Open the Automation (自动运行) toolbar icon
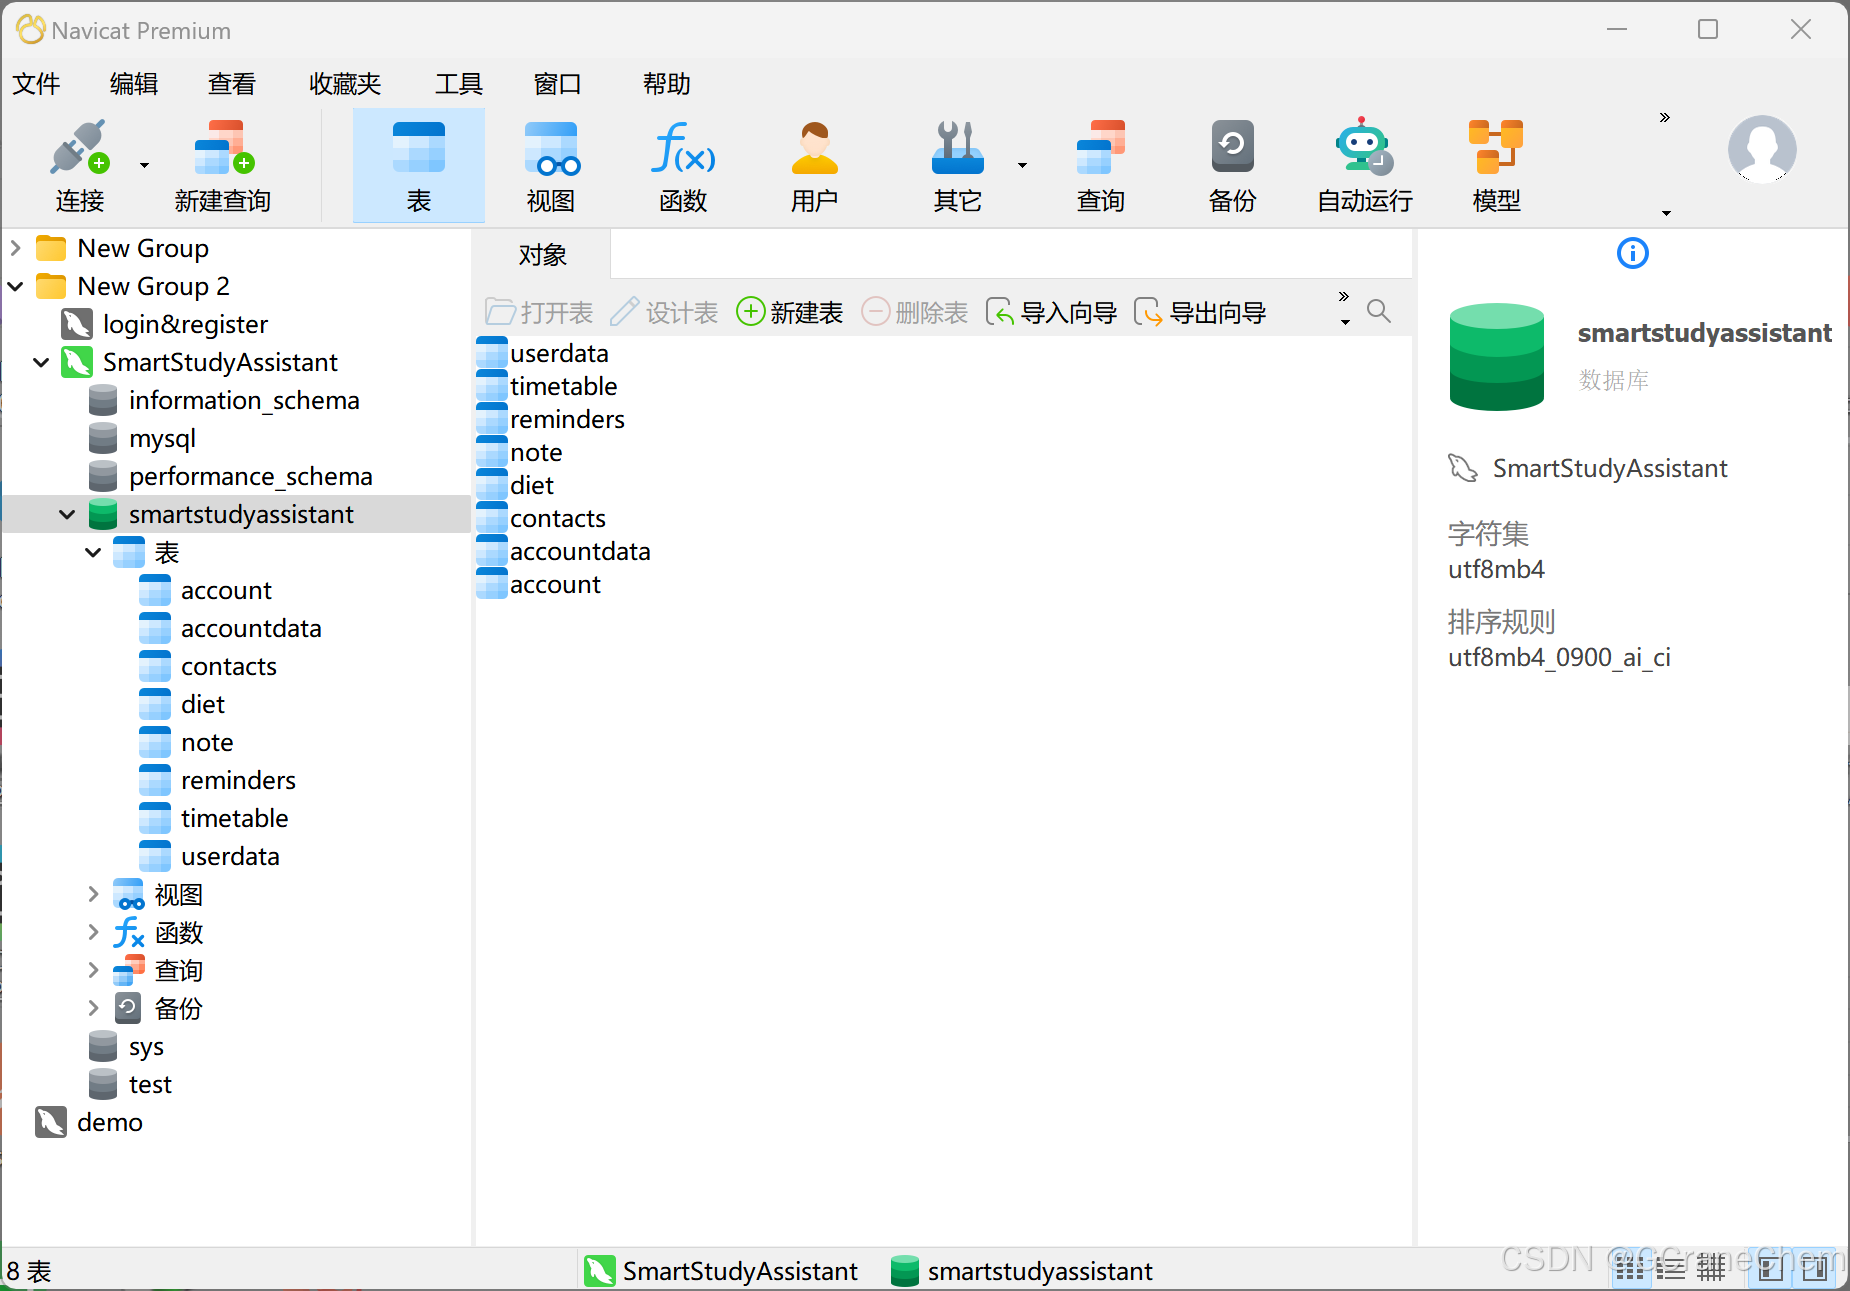Screen dimensions: 1850x1291 (1364, 166)
